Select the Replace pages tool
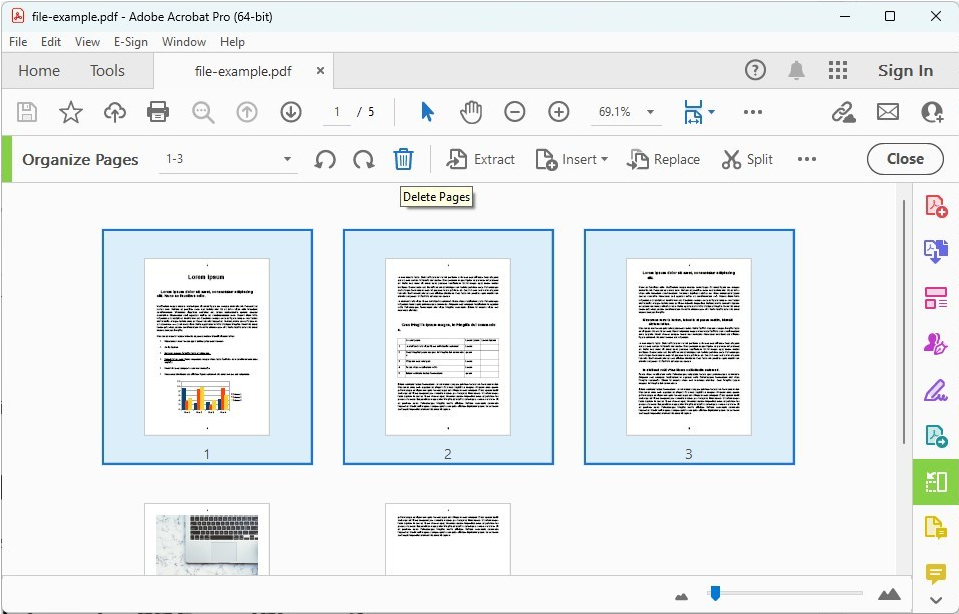Viewport: 959px width, 614px height. click(663, 159)
